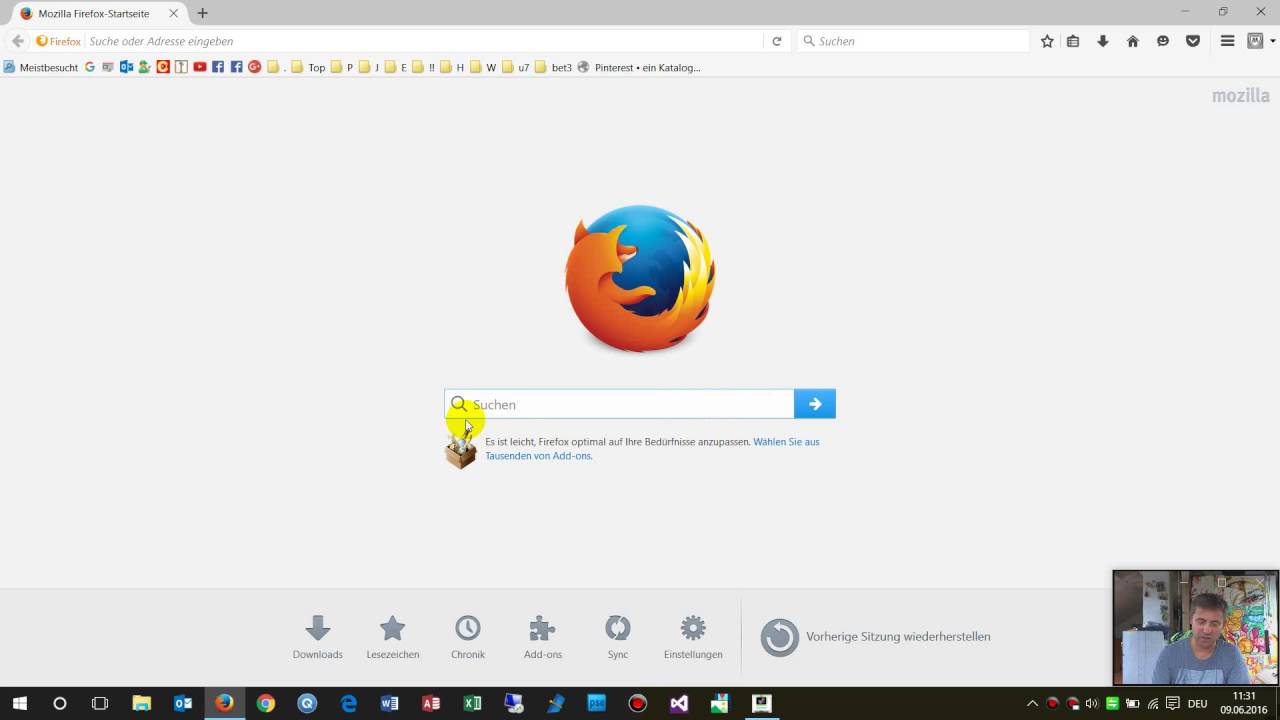Open network Wi-Fi icon in tray

[1153, 703]
